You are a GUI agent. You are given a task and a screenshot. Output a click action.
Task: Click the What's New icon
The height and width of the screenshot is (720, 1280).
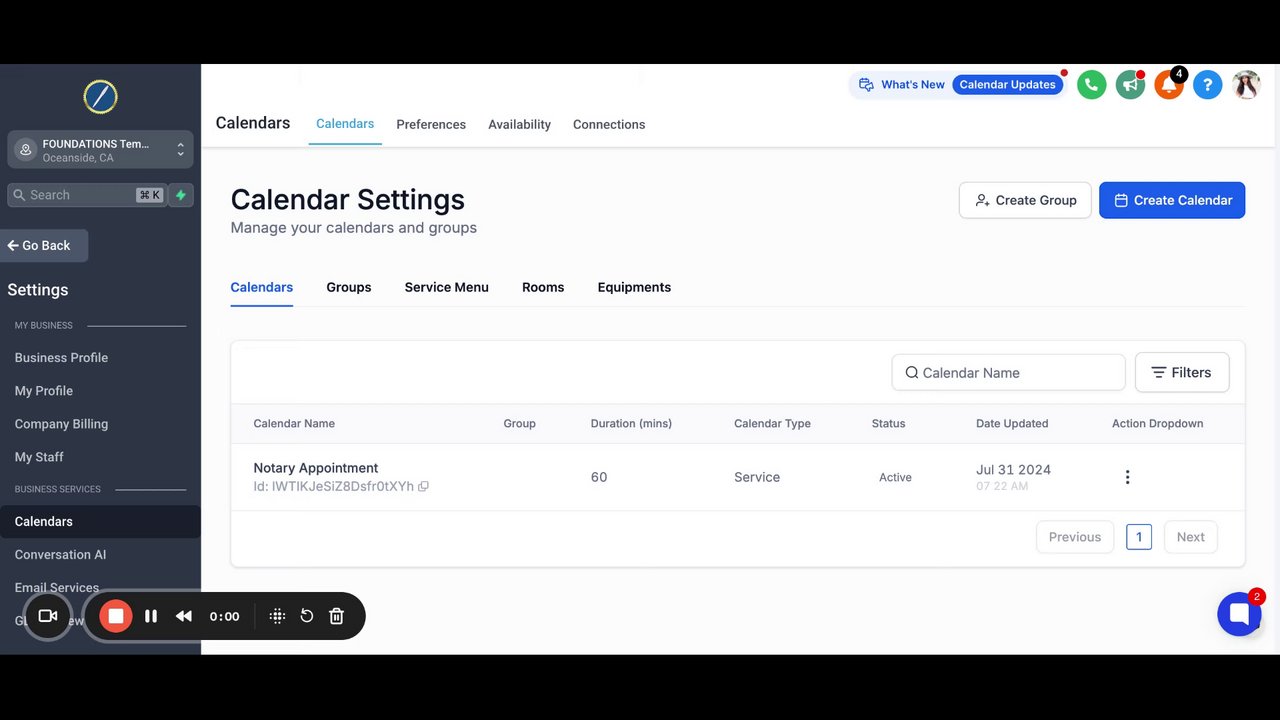click(866, 85)
